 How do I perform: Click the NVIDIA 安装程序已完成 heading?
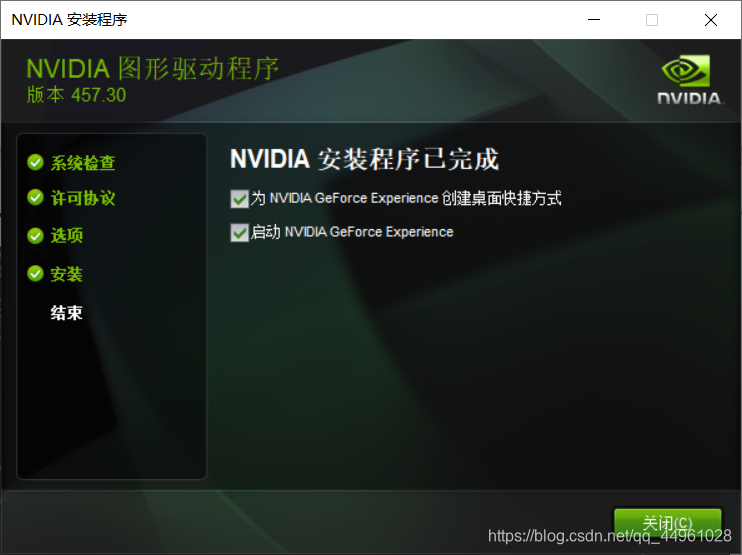364,159
